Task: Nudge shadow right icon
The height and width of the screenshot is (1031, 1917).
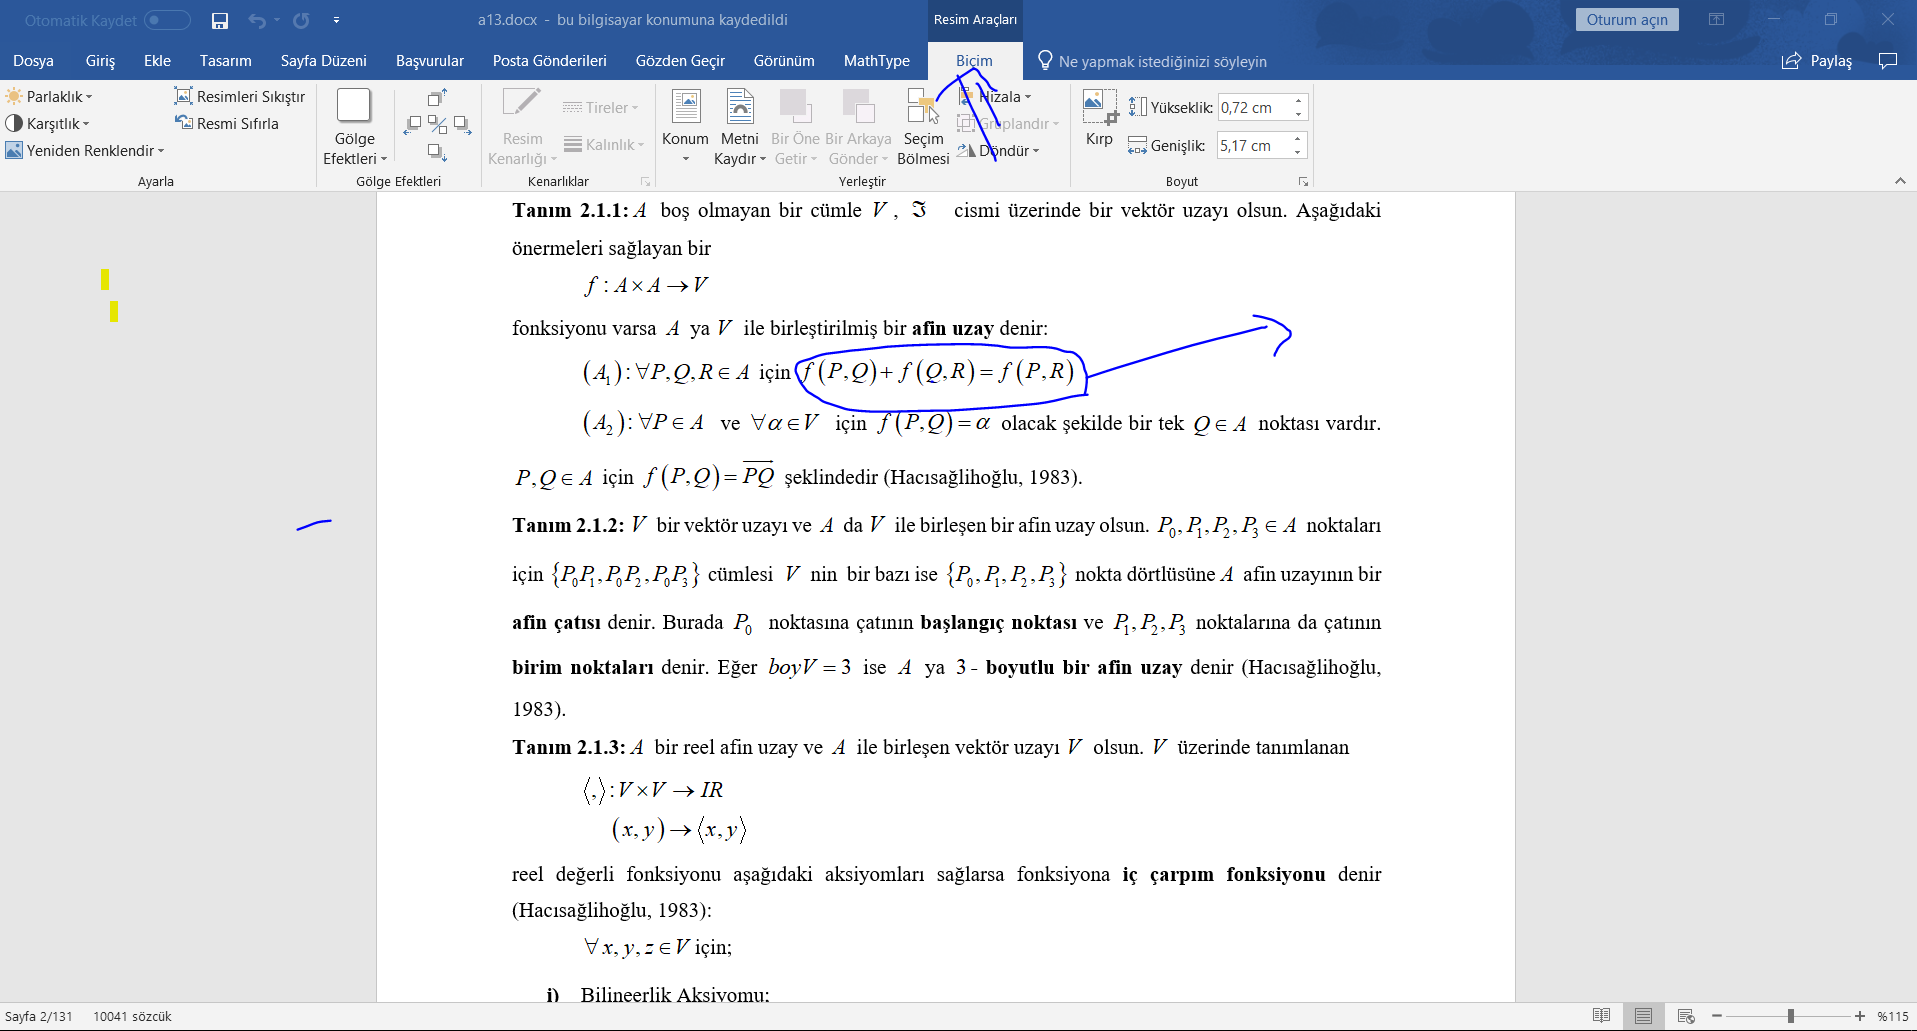Action: [462, 124]
